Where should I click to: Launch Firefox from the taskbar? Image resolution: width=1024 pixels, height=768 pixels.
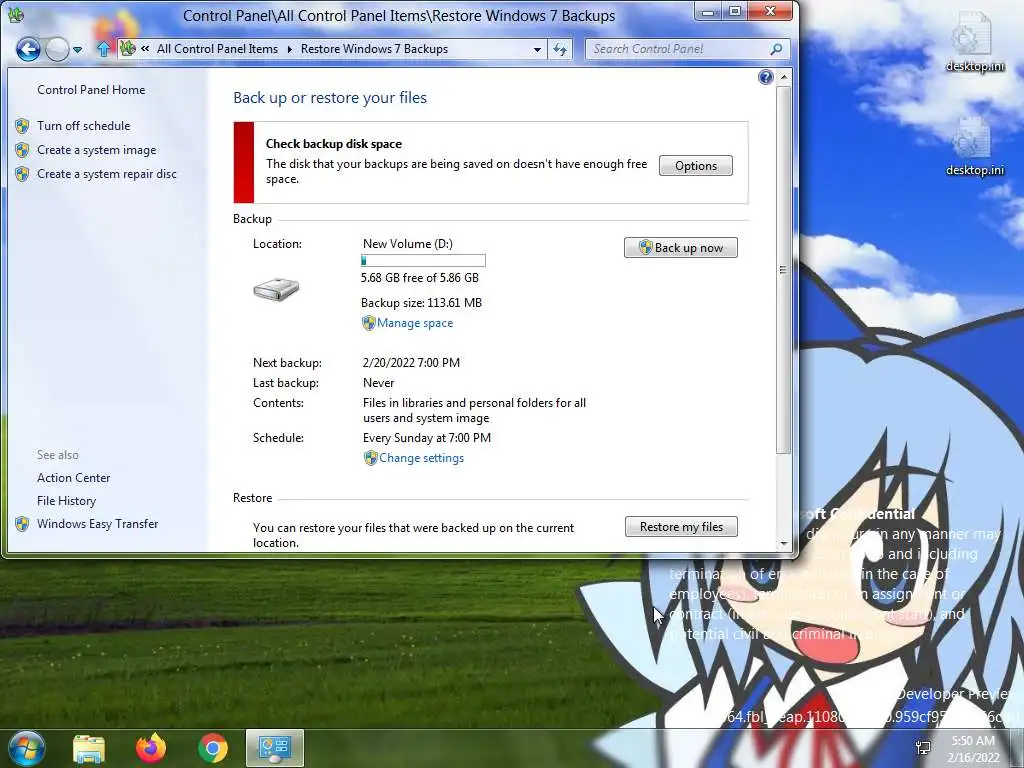151,748
